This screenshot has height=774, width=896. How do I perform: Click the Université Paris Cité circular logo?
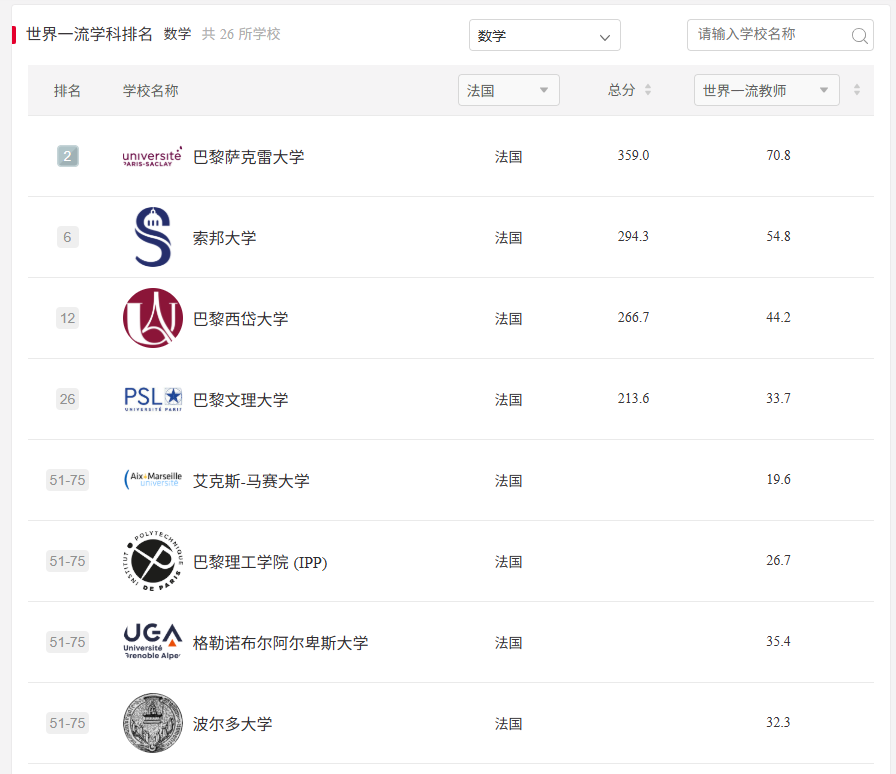152,318
